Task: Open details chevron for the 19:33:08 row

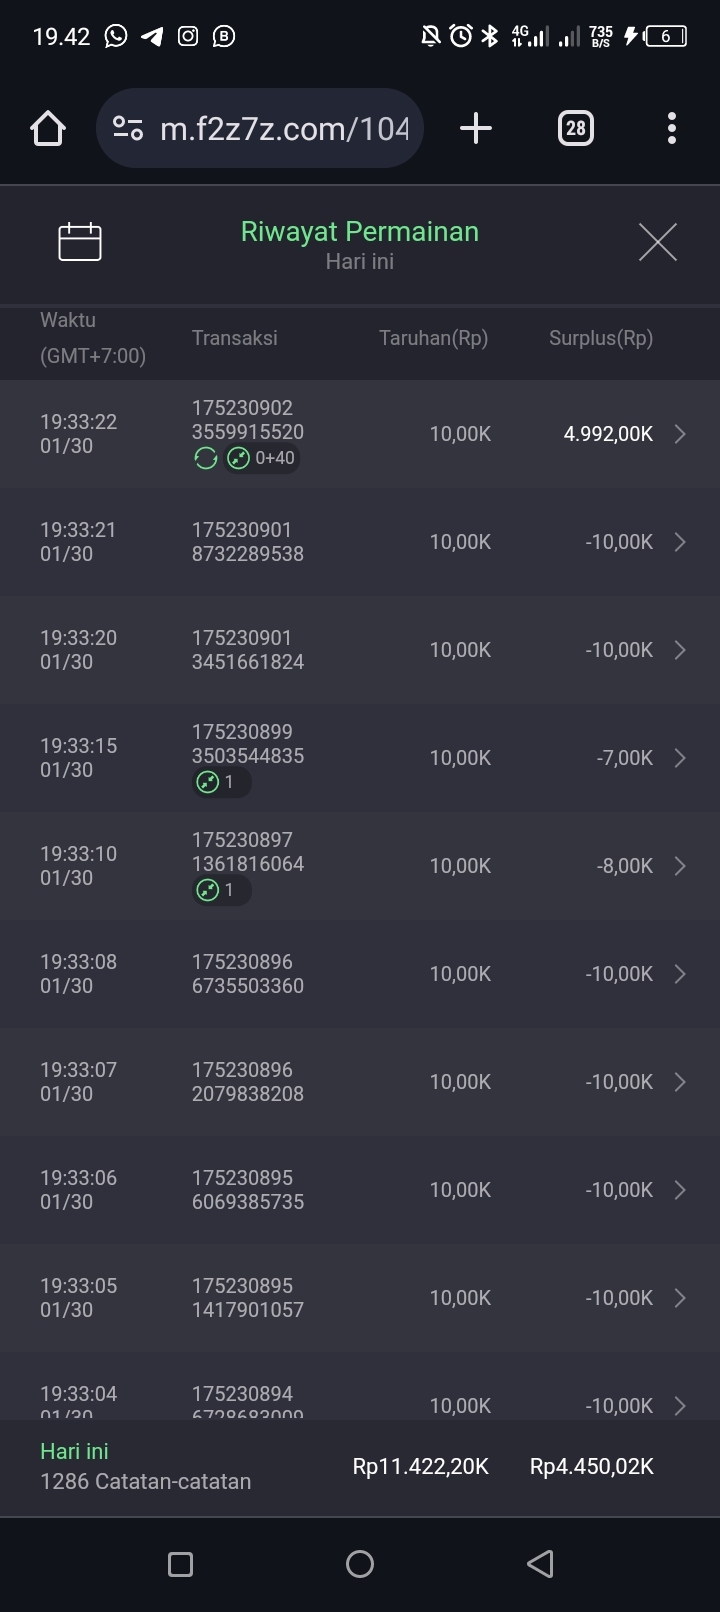Action: tap(680, 974)
